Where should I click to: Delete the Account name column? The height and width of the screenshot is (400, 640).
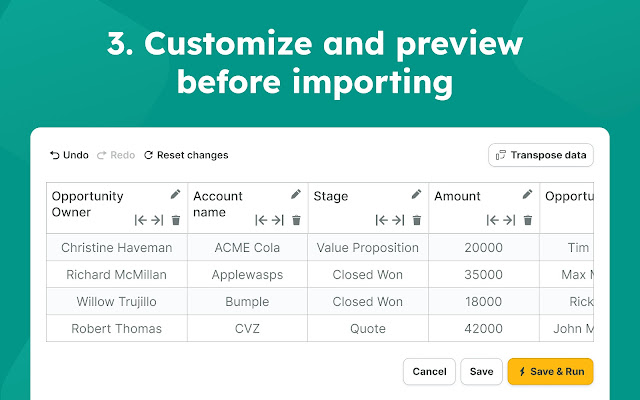click(296, 220)
